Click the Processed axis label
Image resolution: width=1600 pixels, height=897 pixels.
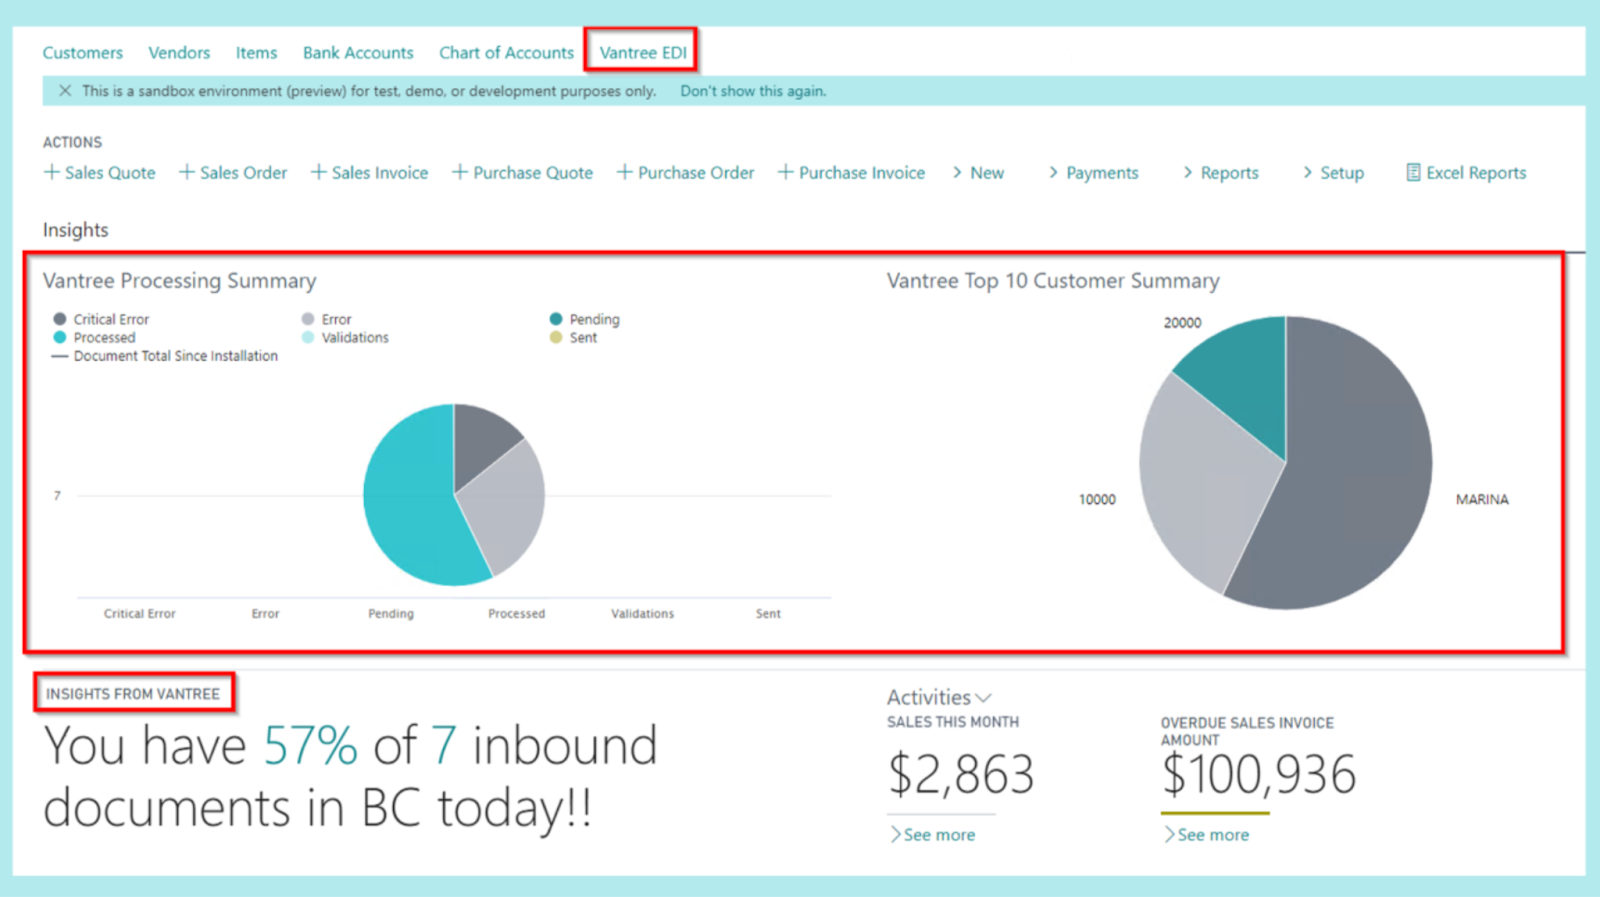click(517, 614)
